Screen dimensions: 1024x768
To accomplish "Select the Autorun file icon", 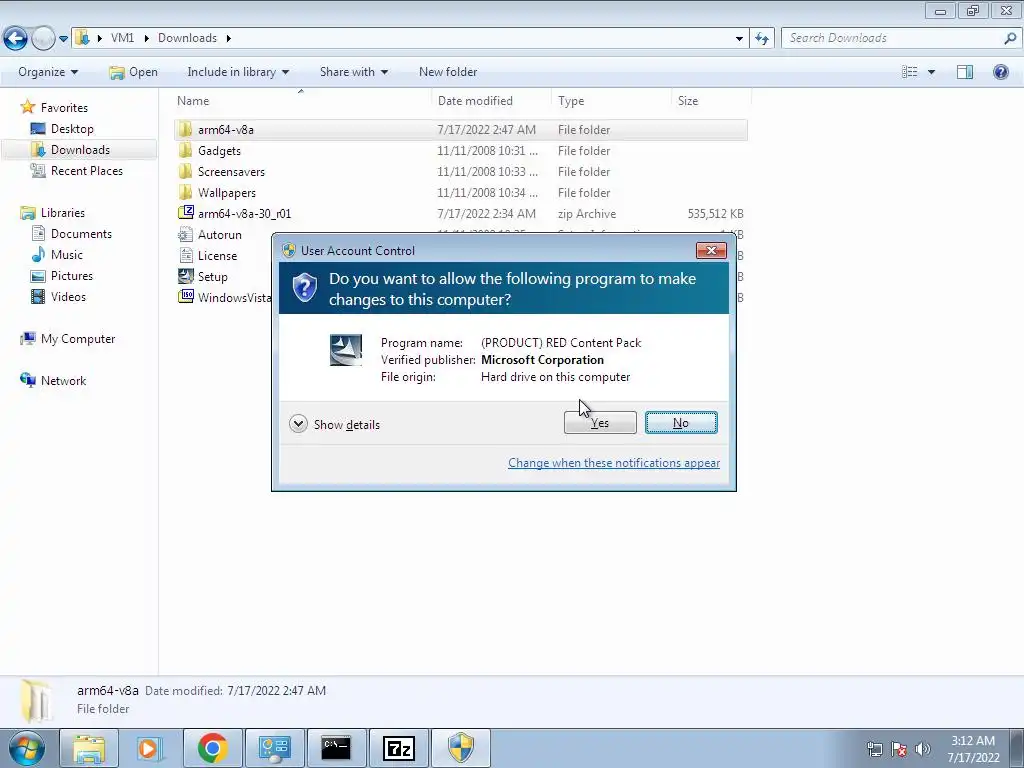I will tap(185, 234).
